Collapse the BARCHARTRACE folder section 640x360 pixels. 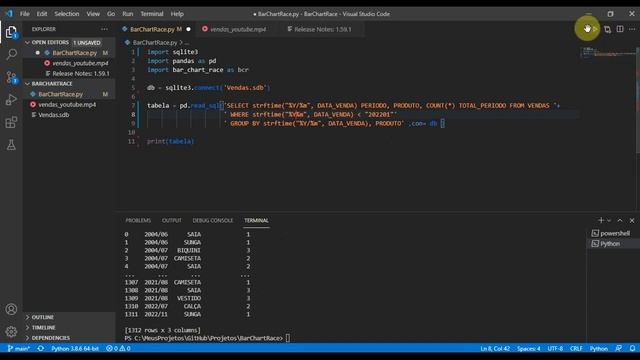click(69, 84)
